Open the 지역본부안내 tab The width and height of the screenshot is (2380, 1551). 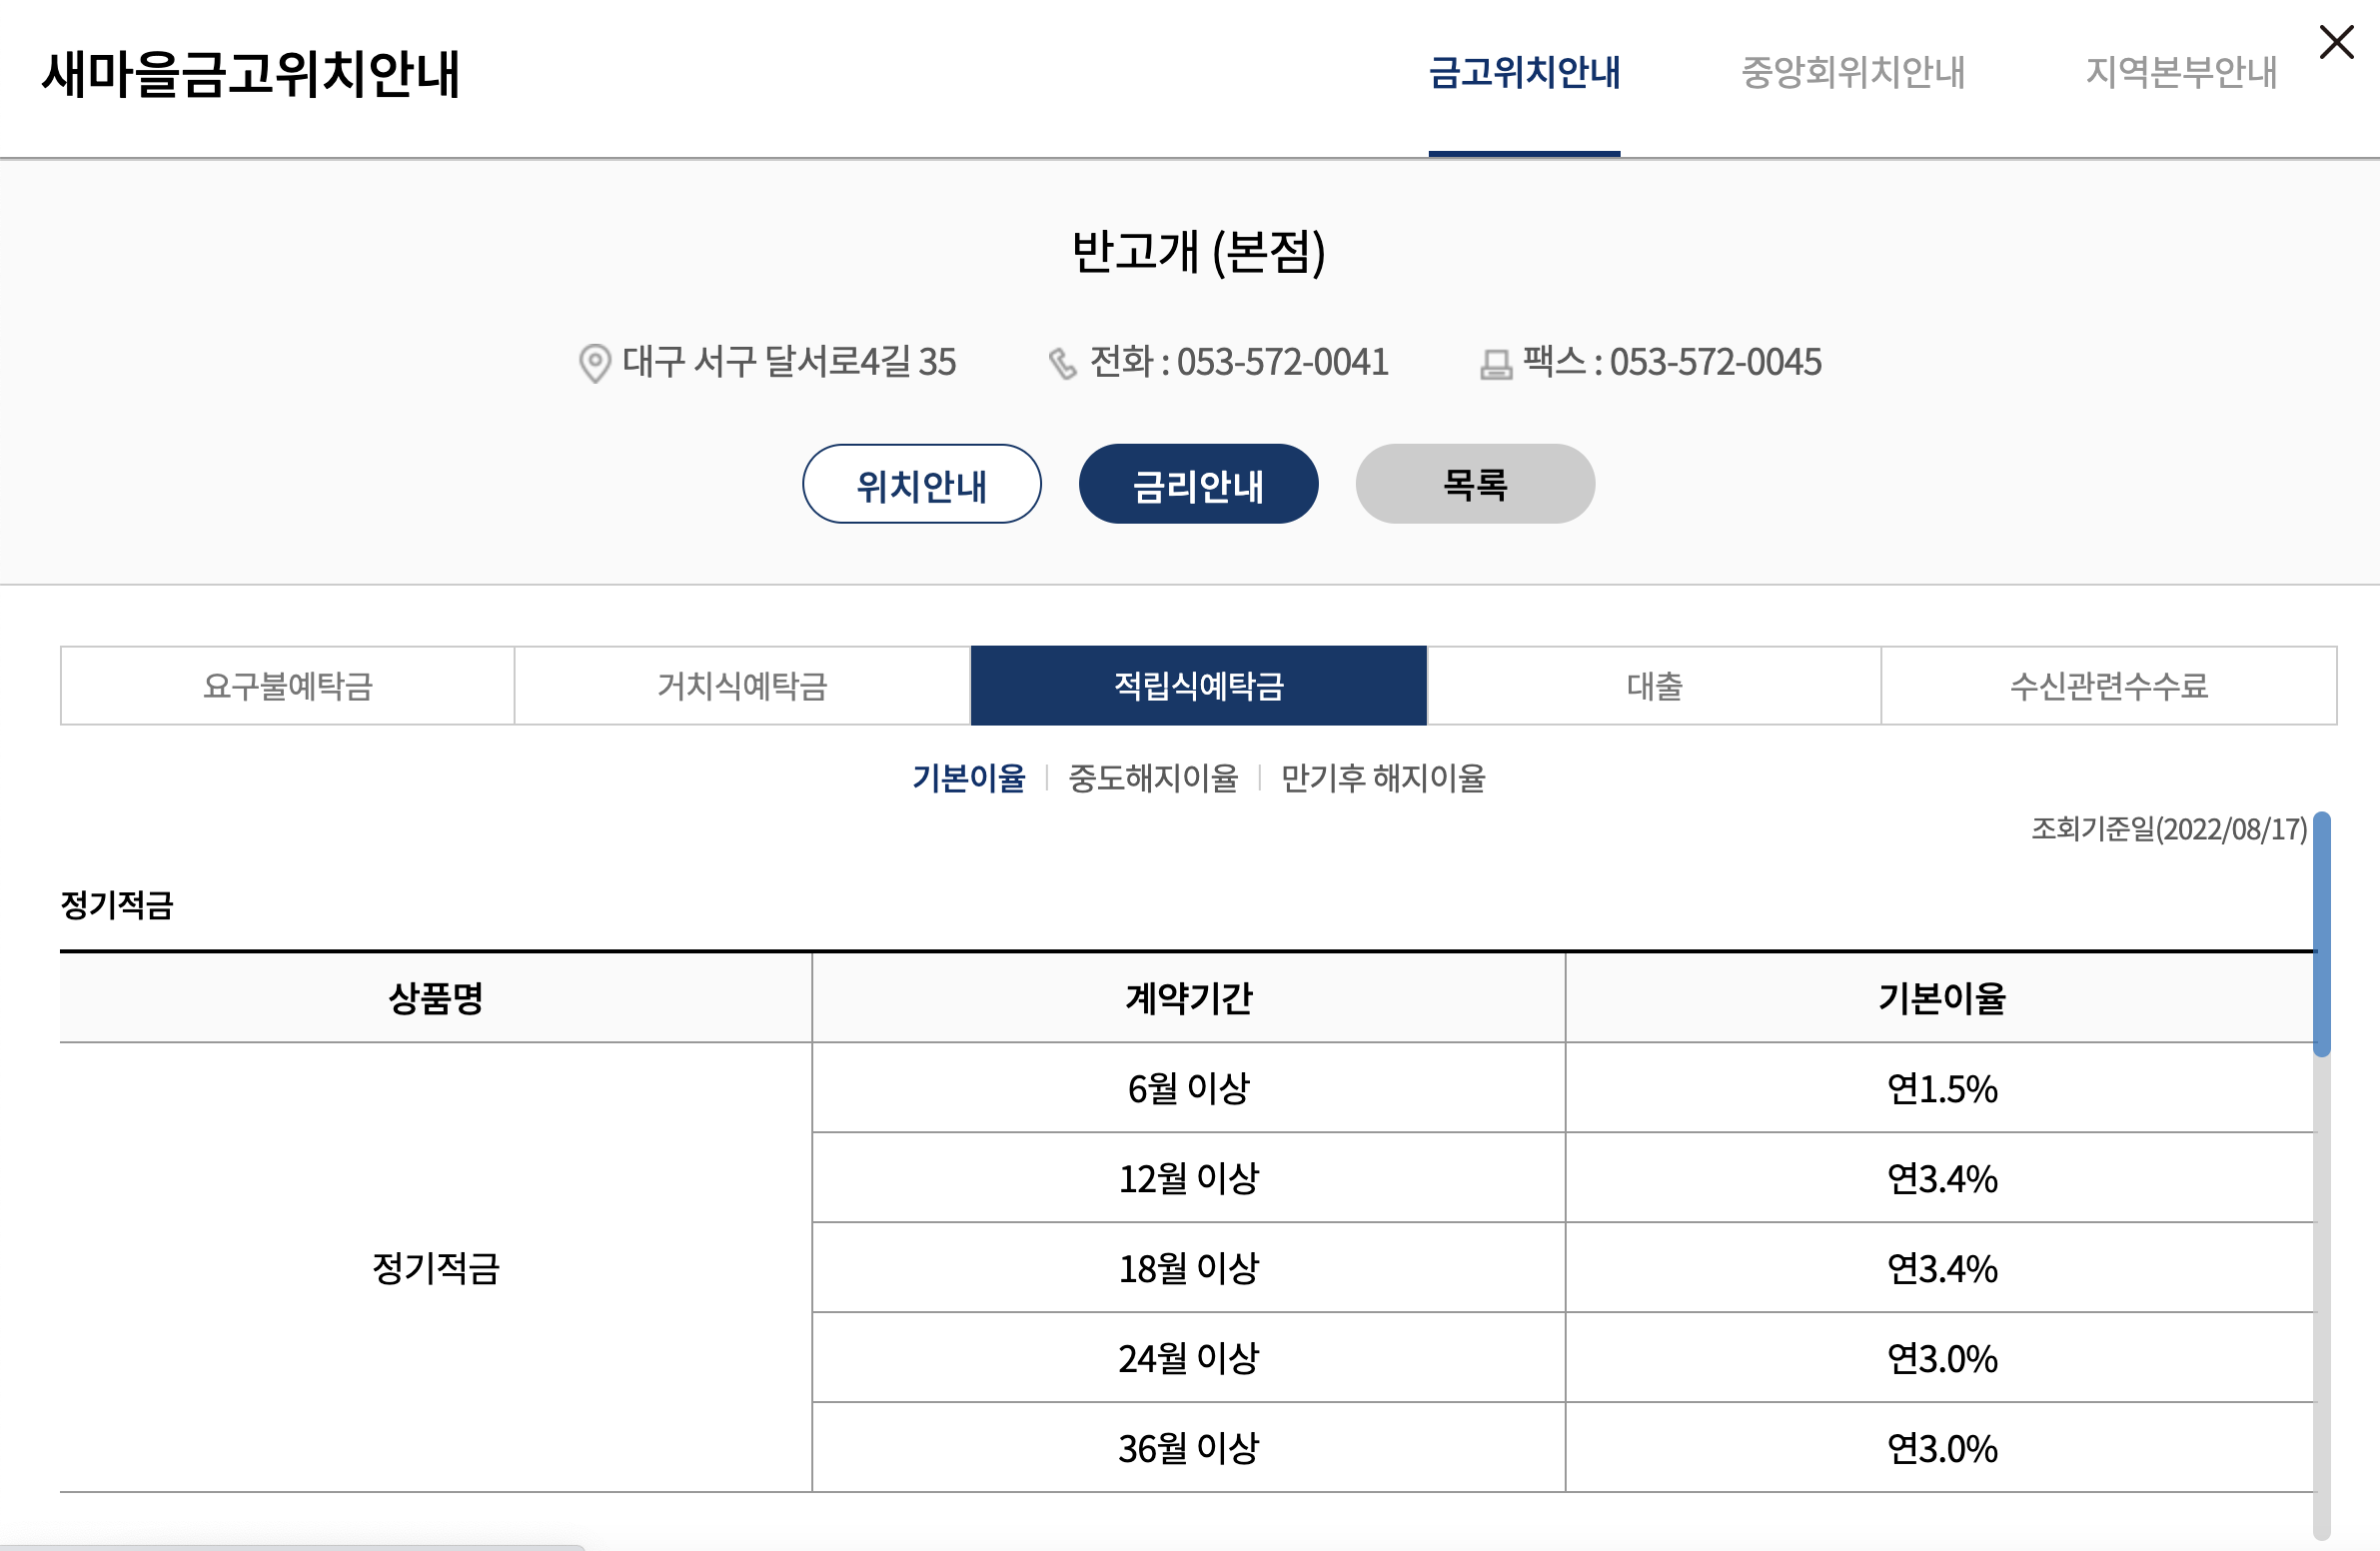pyautogui.click(x=2181, y=73)
